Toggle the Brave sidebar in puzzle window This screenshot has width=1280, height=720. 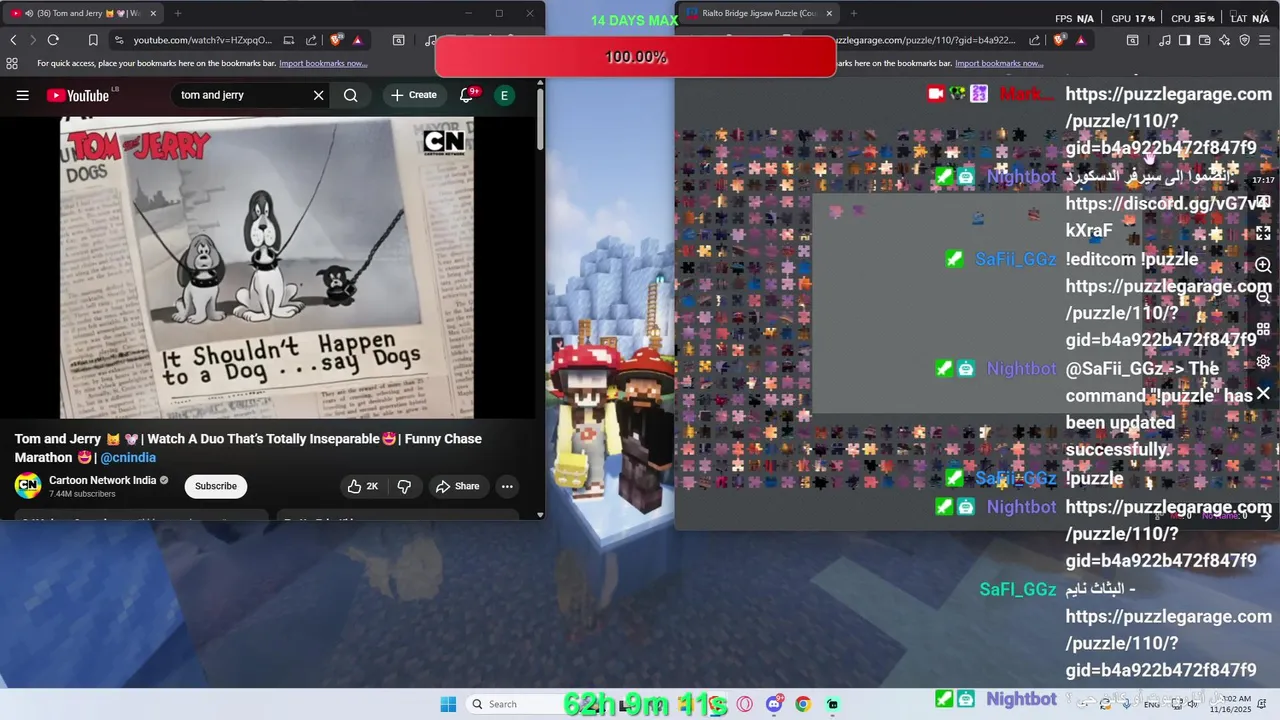pos(1184,40)
